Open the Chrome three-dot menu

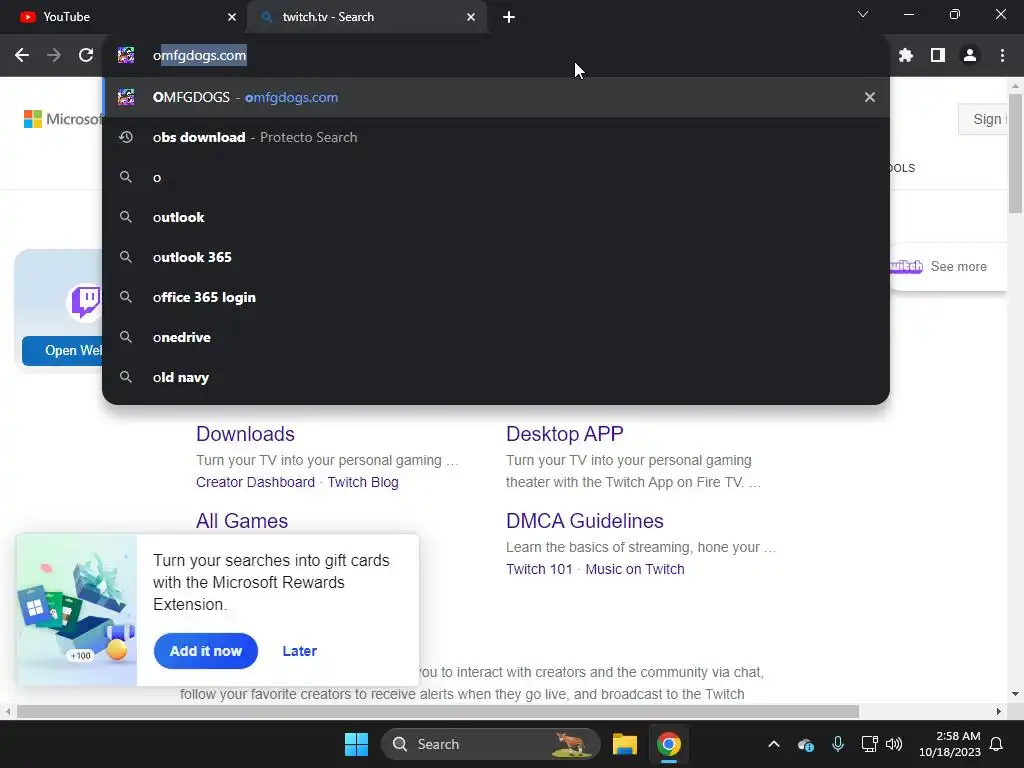click(x=1002, y=56)
